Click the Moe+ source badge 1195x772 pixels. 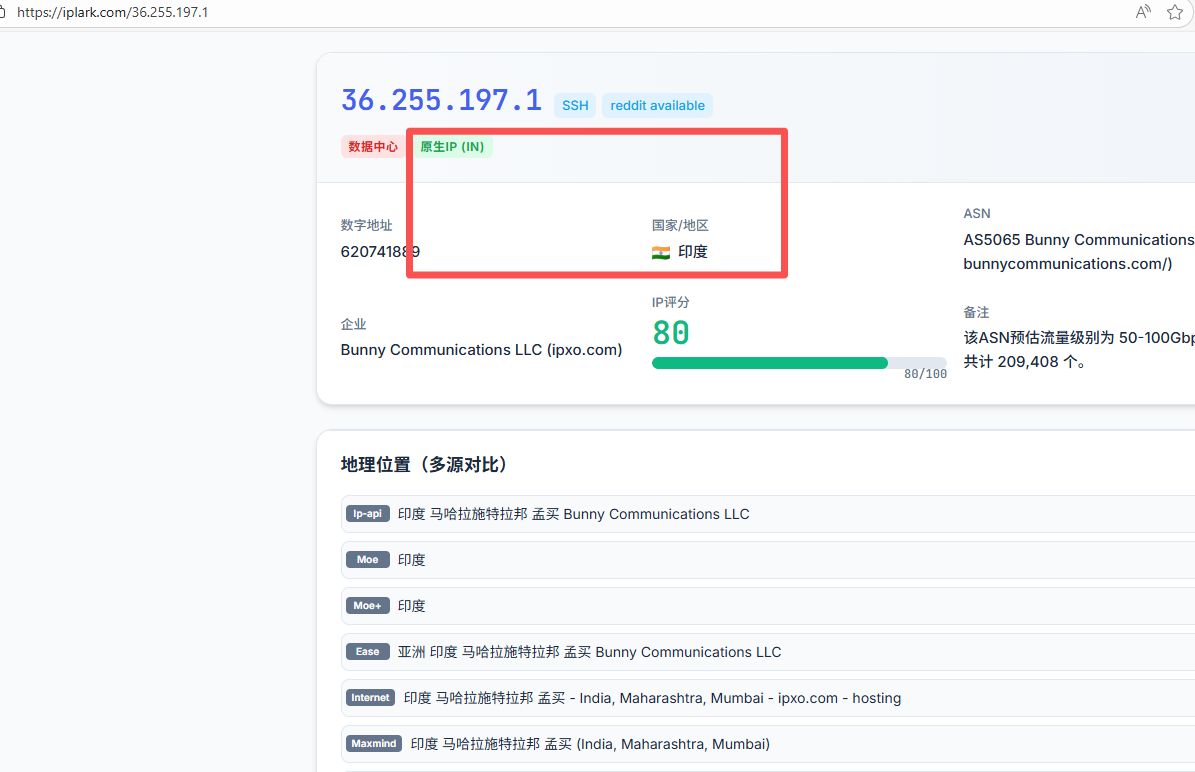click(367, 606)
